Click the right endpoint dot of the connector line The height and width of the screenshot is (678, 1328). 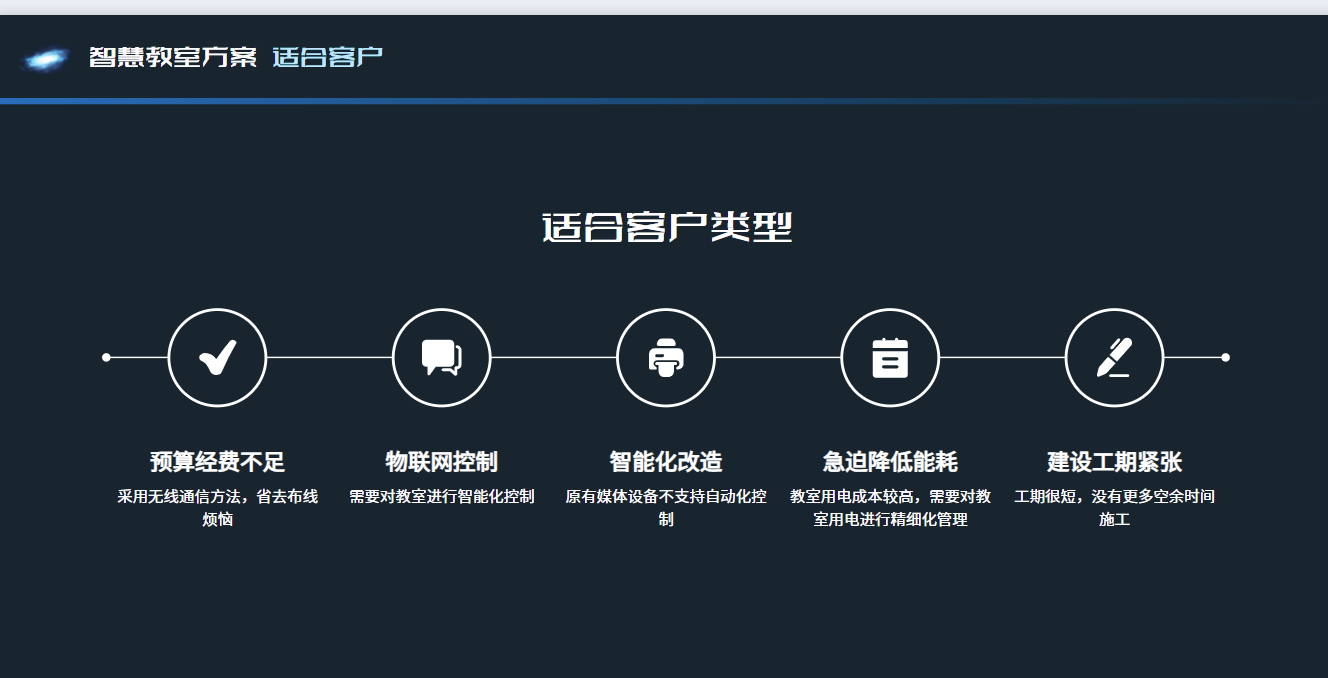[x=1226, y=357]
